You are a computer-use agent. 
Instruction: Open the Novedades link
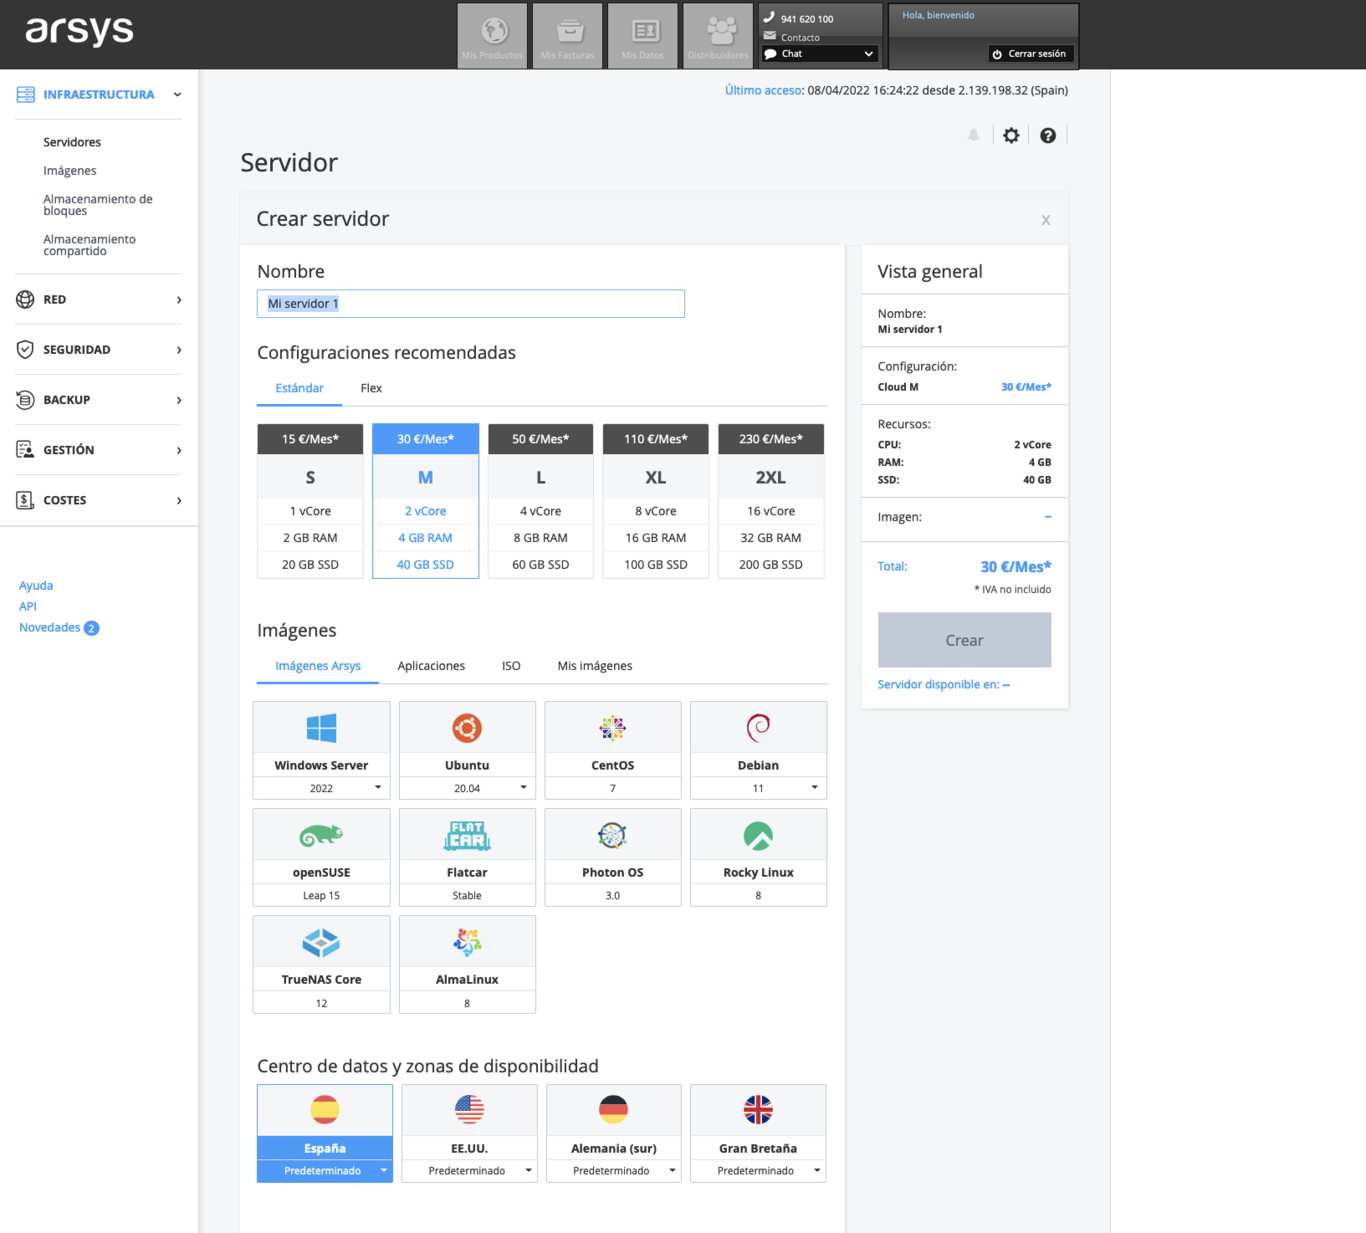coord(50,628)
